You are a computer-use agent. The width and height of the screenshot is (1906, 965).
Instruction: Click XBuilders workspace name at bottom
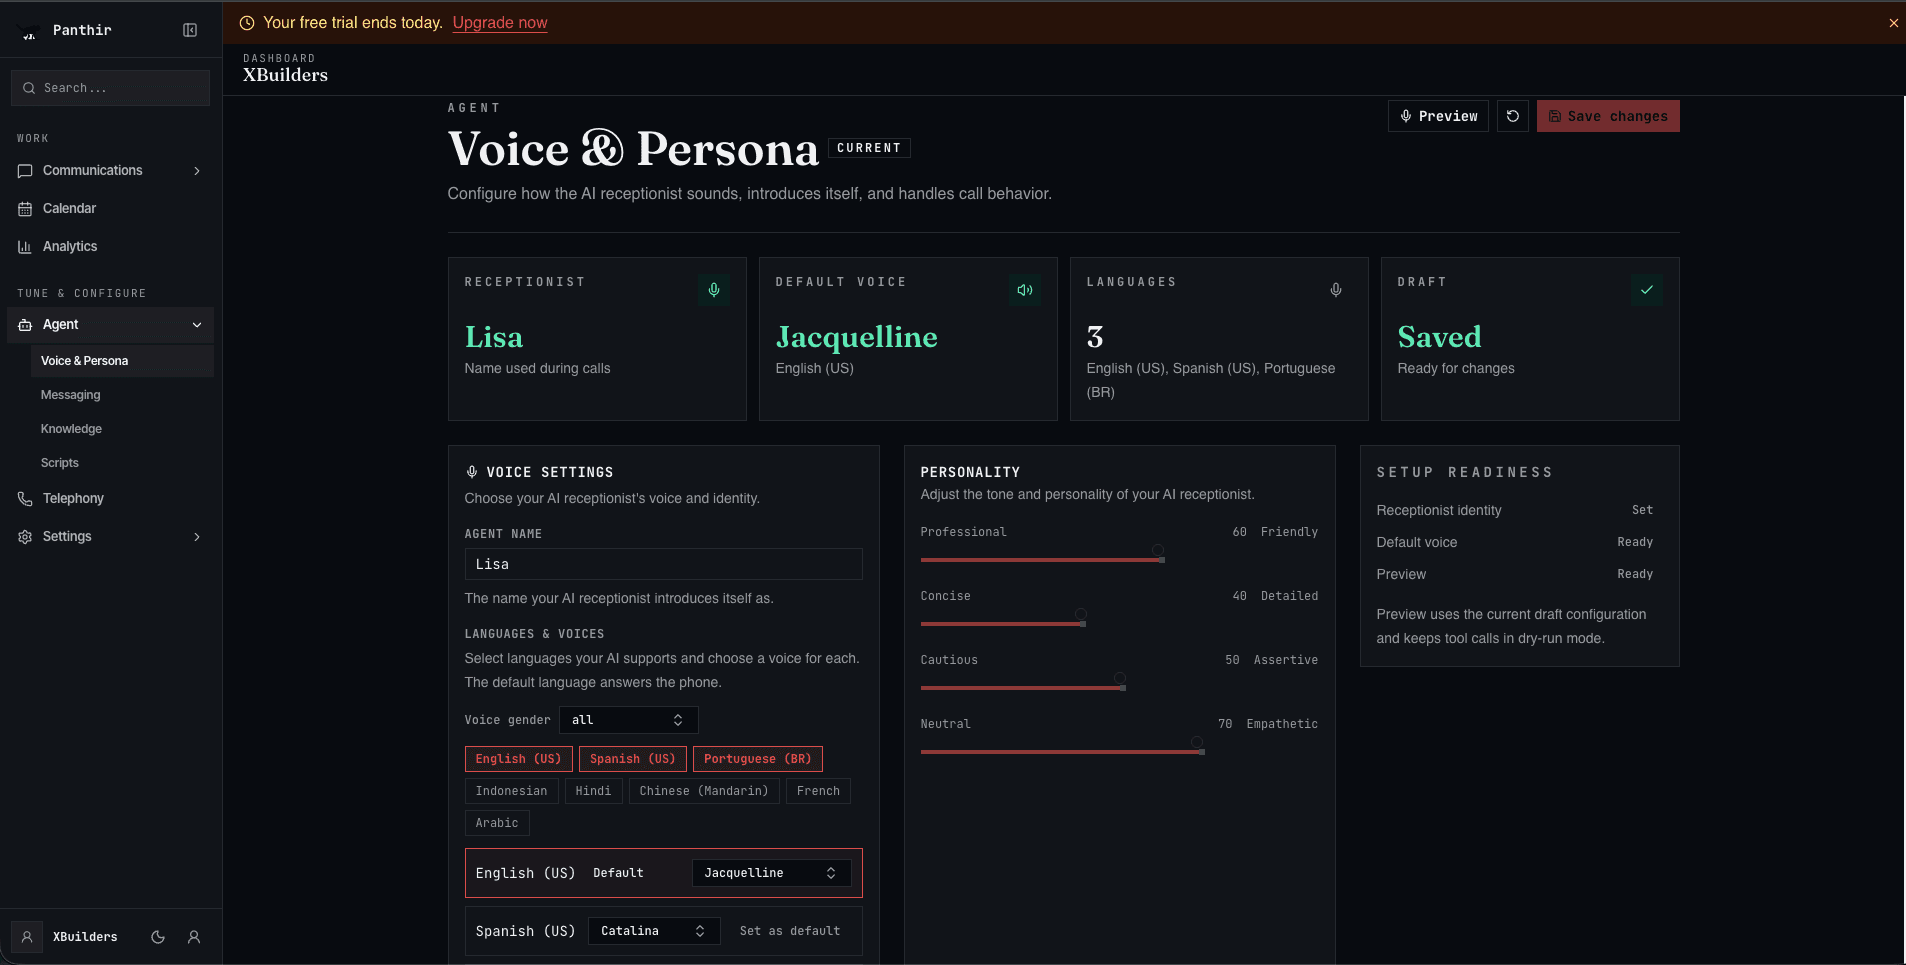[85, 937]
